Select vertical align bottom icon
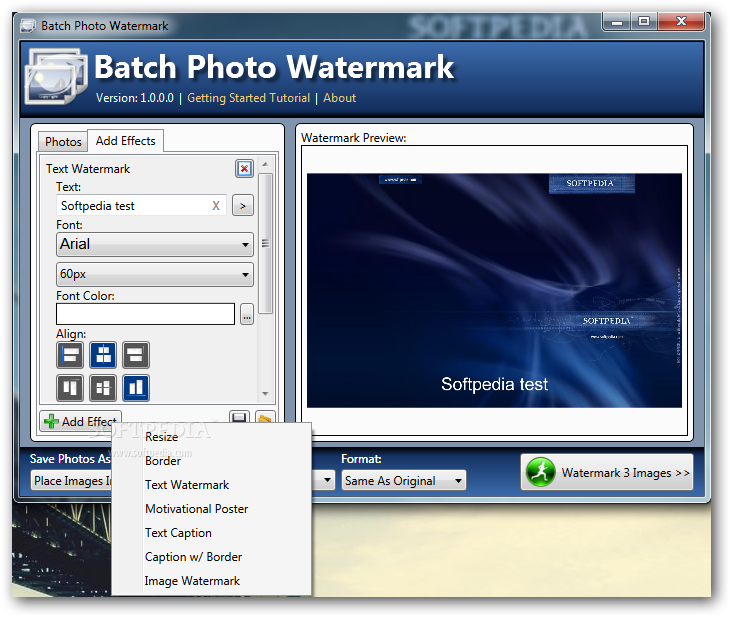This screenshot has height=617, width=731. point(136,388)
